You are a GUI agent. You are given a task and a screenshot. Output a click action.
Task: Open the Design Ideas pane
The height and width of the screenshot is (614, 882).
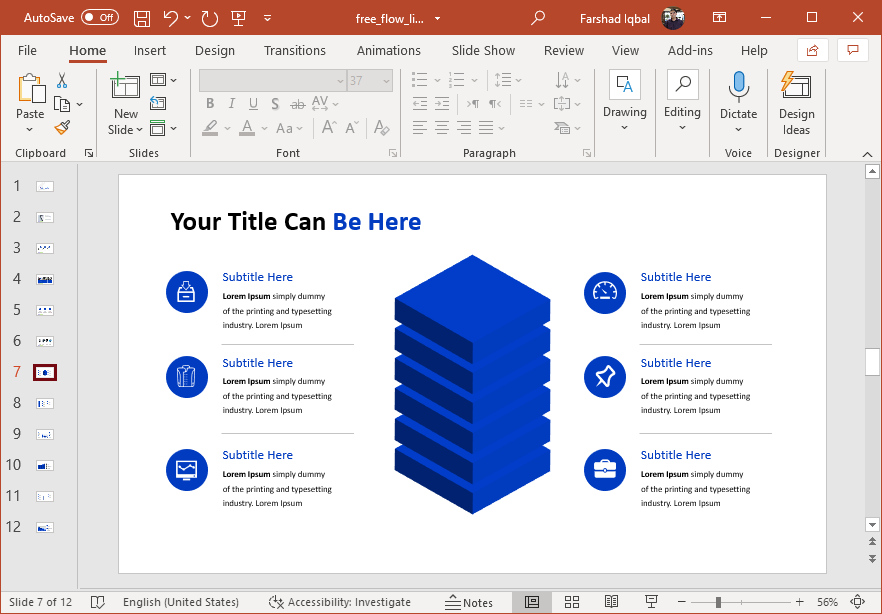[x=796, y=102]
